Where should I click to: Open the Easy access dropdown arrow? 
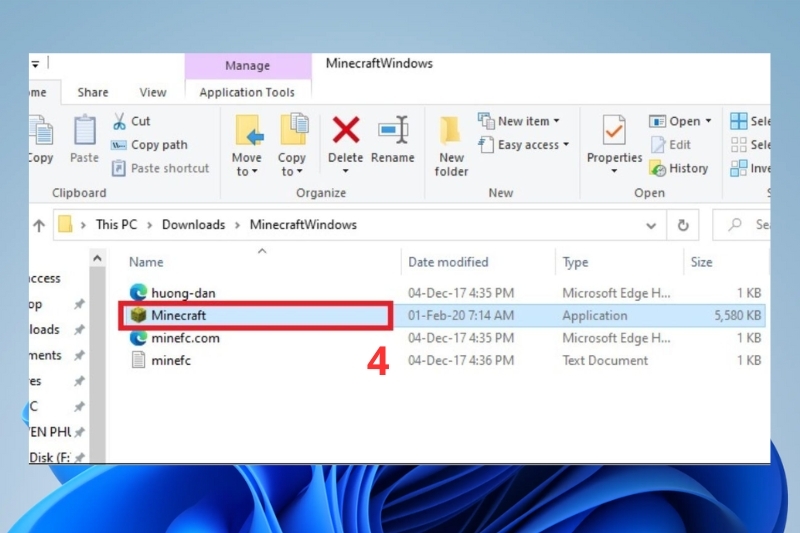(x=566, y=145)
